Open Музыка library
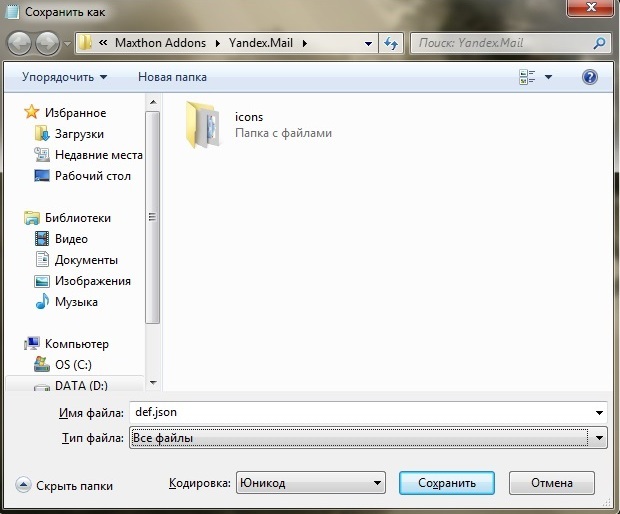 [x=76, y=302]
